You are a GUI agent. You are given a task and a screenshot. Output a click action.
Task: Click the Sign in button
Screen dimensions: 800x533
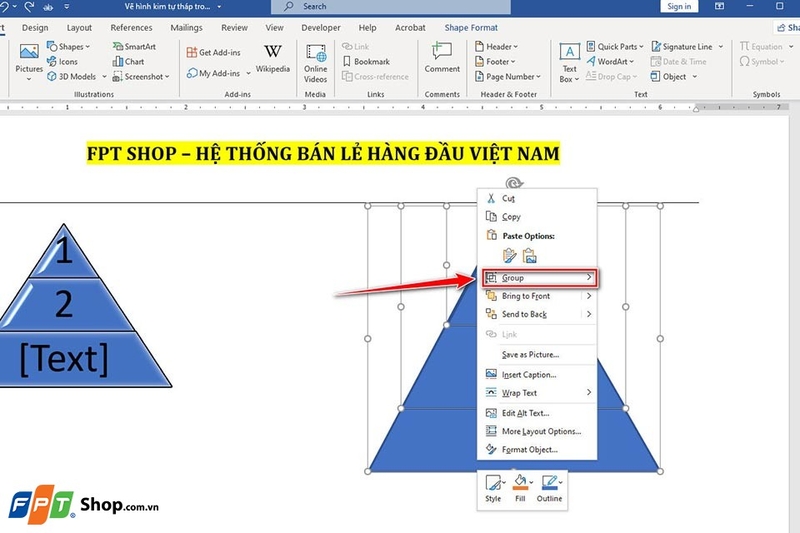tap(679, 6)
